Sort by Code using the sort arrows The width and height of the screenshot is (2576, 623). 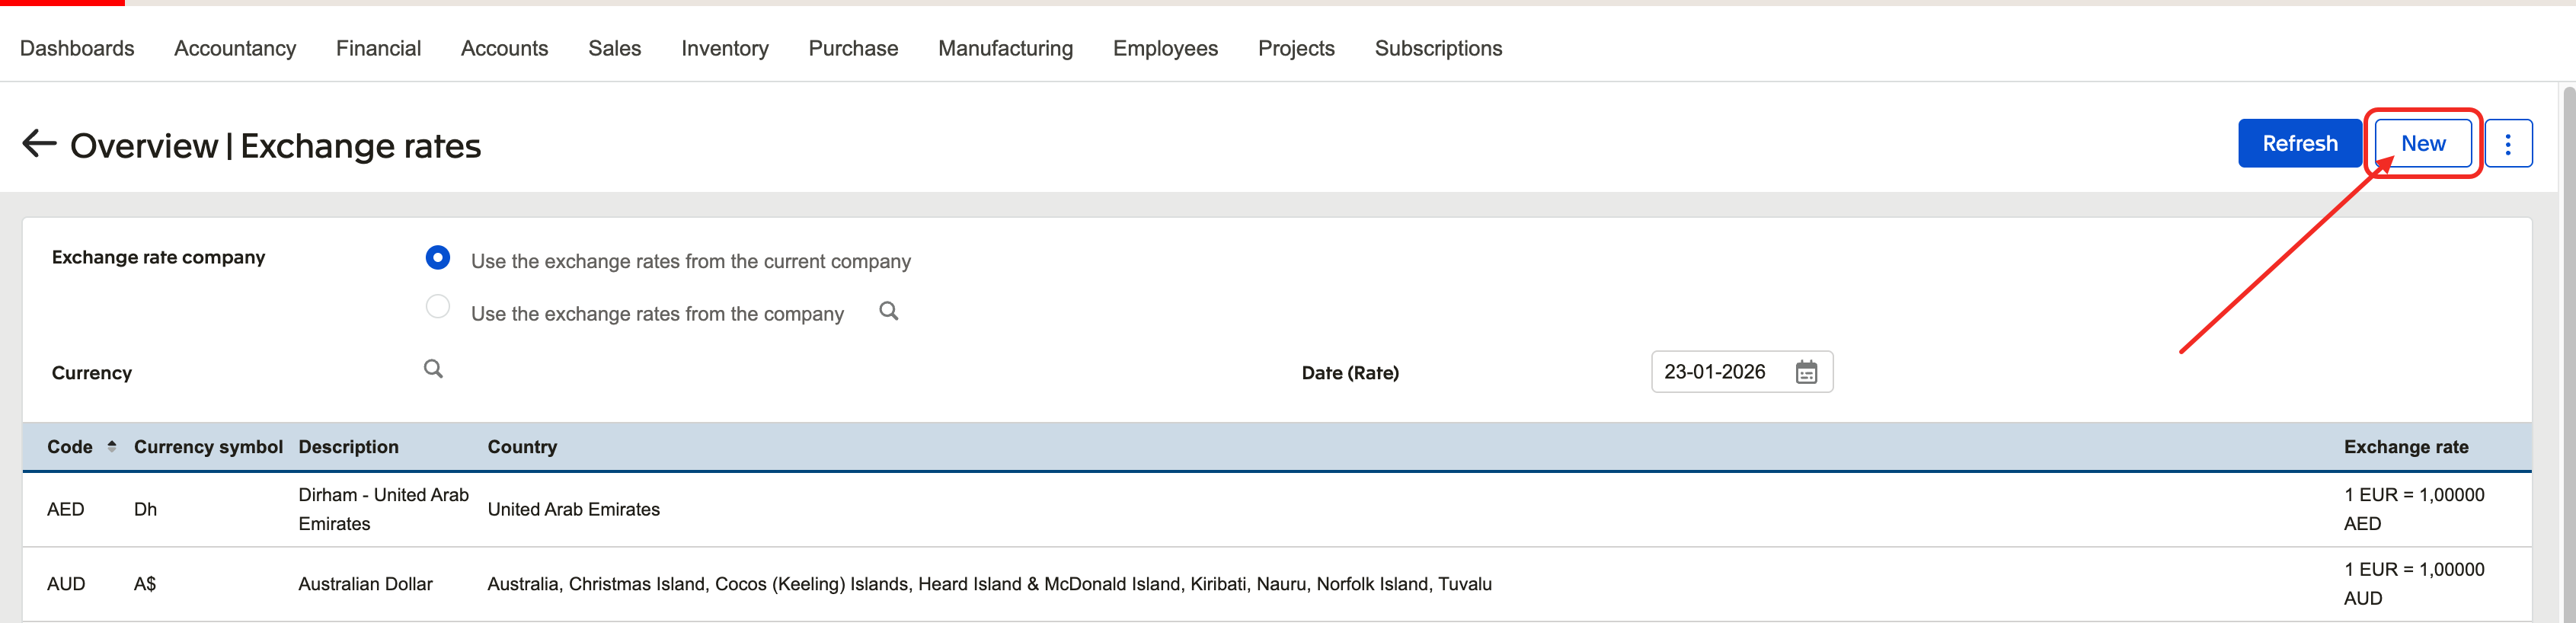[112, 446]
